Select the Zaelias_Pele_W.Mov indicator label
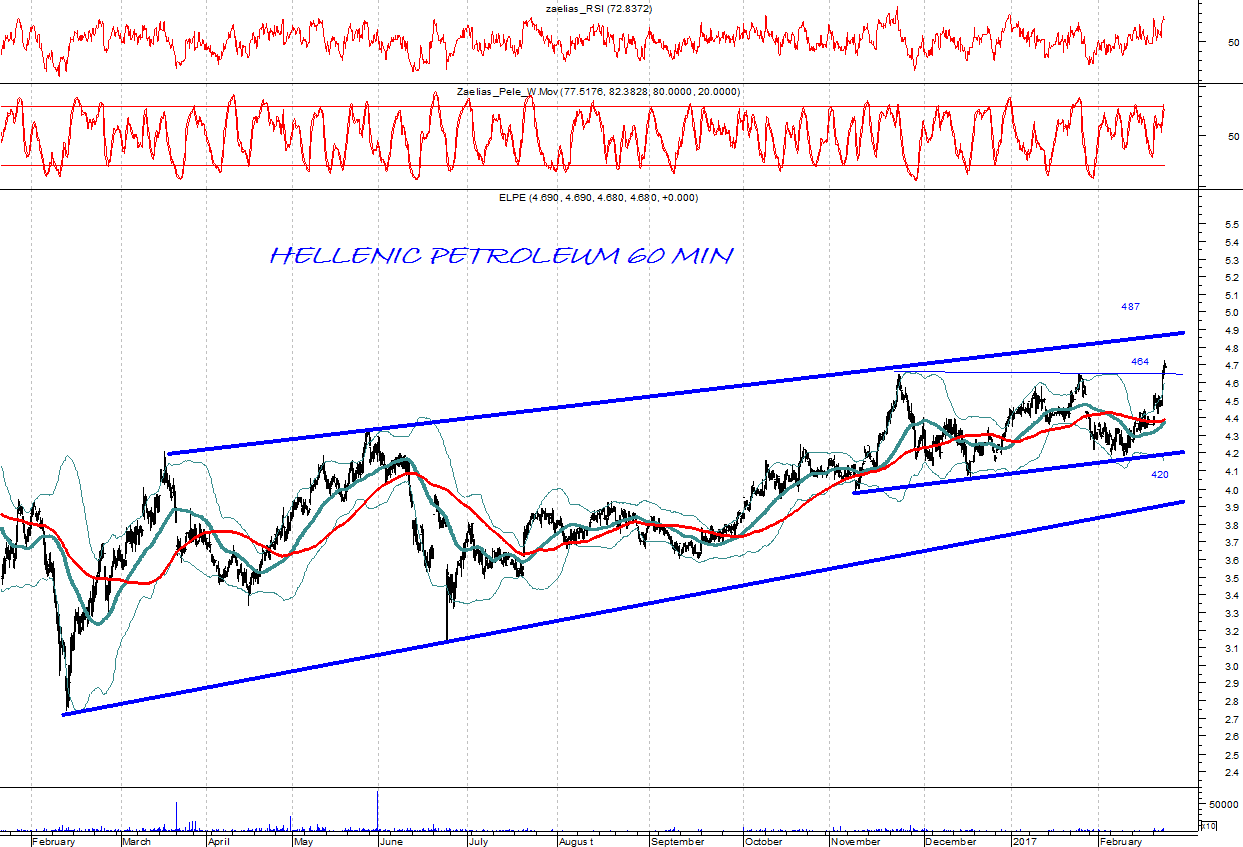Screen dimensions: 1243x847 [598, 92]
